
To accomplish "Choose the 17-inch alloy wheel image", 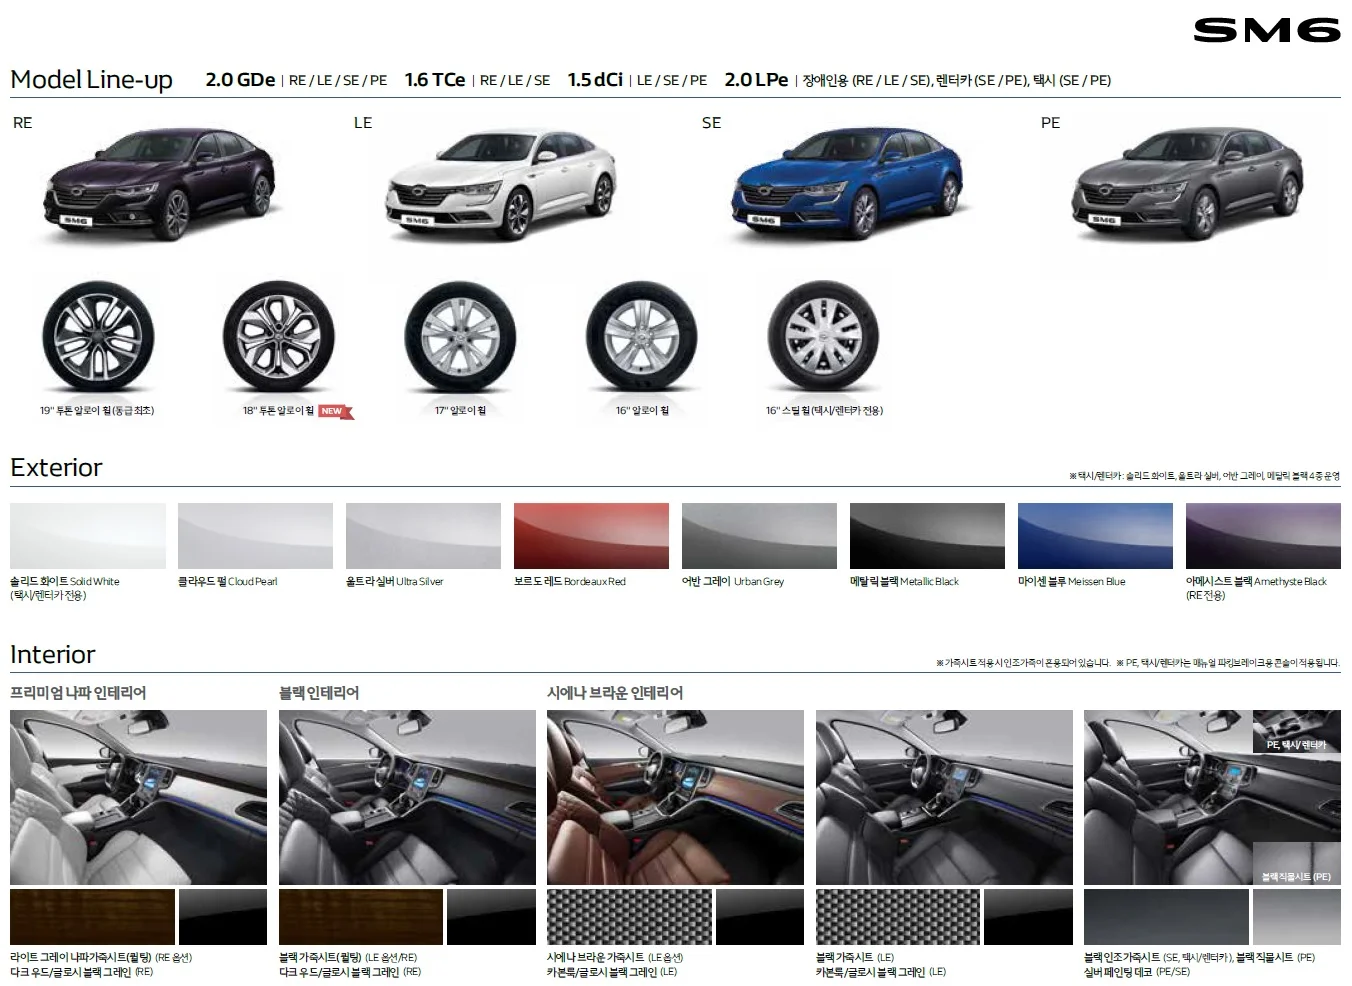I will pos(459,335).
